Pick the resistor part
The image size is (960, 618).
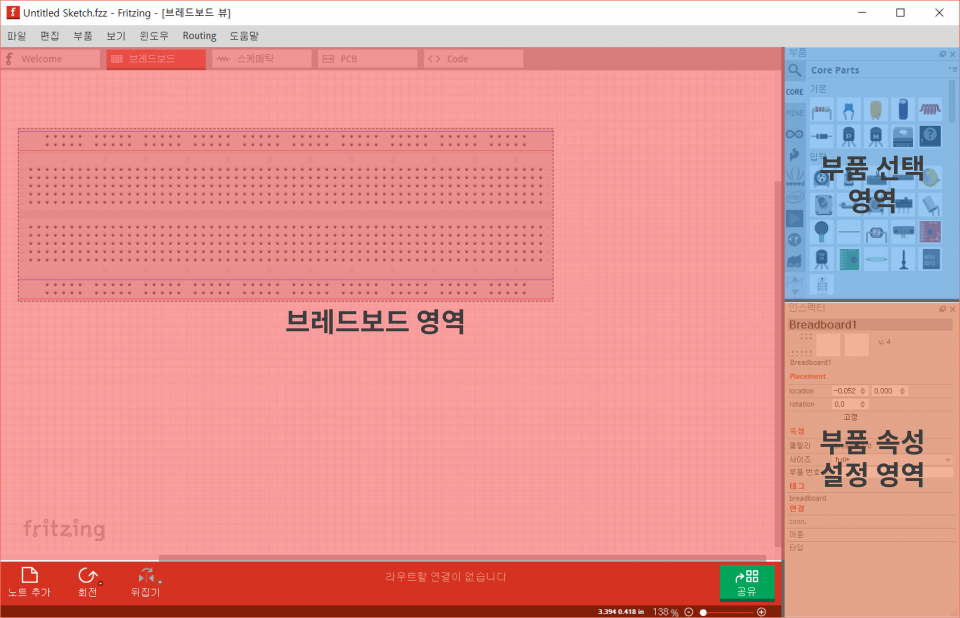[x=822, y=111]
